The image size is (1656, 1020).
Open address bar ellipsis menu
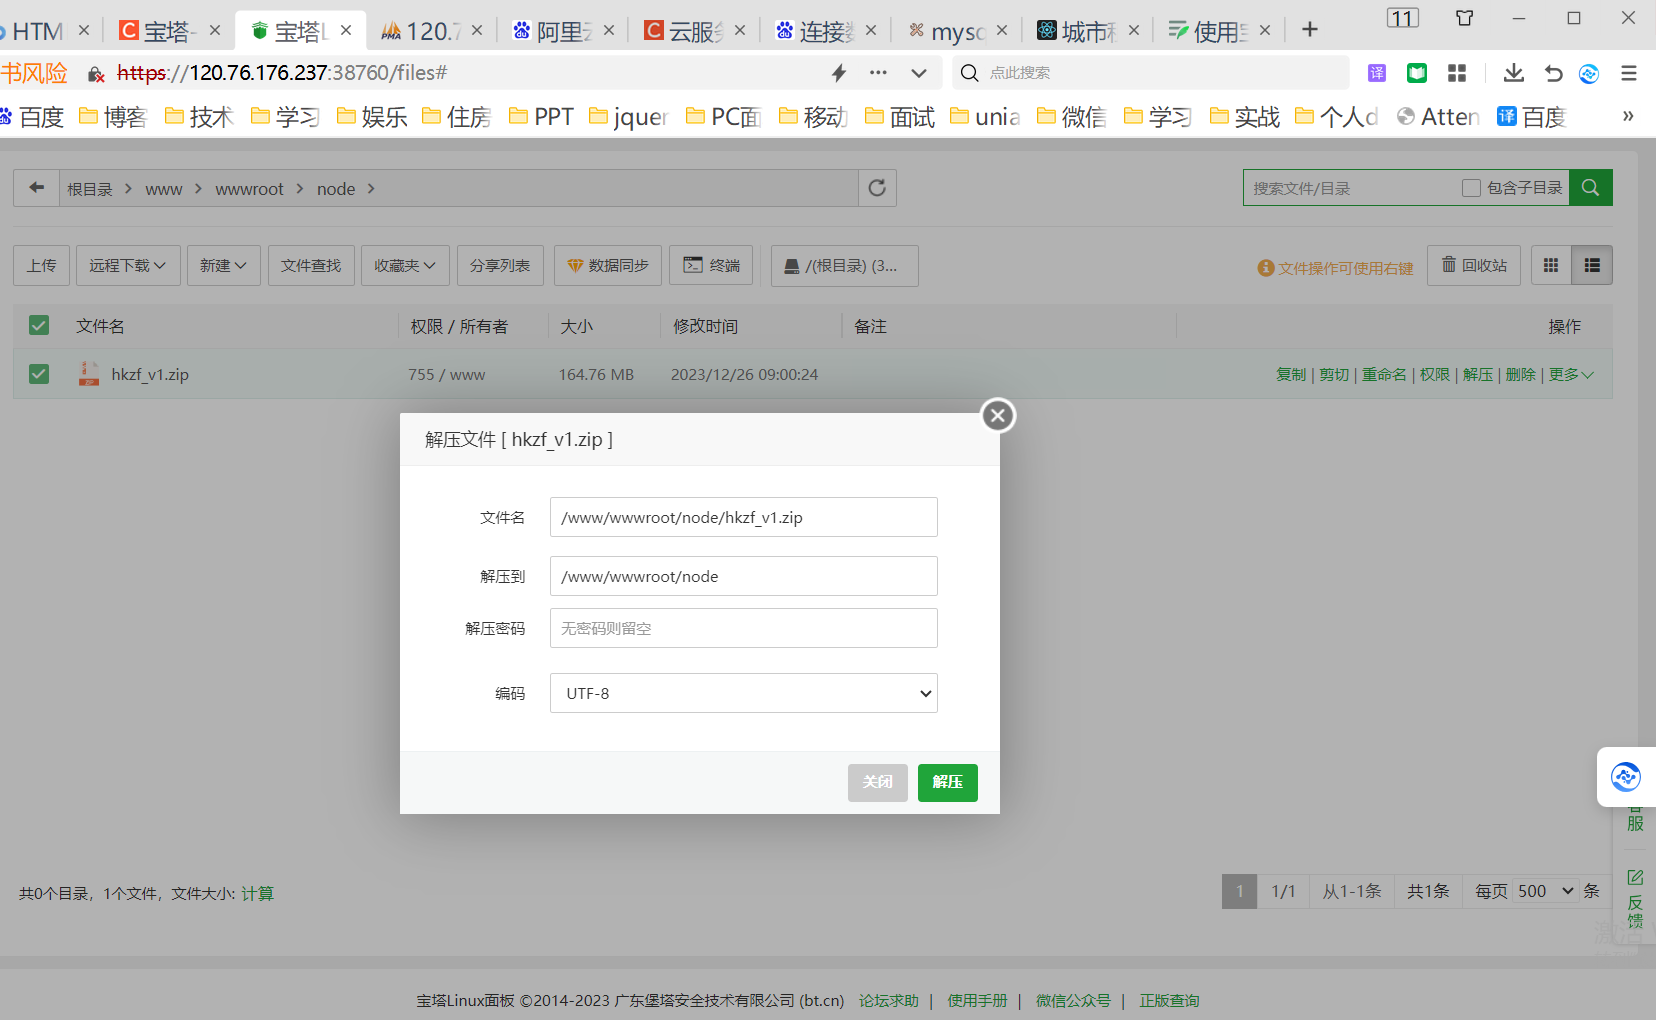pyautogui.click(x=878, y=73)
